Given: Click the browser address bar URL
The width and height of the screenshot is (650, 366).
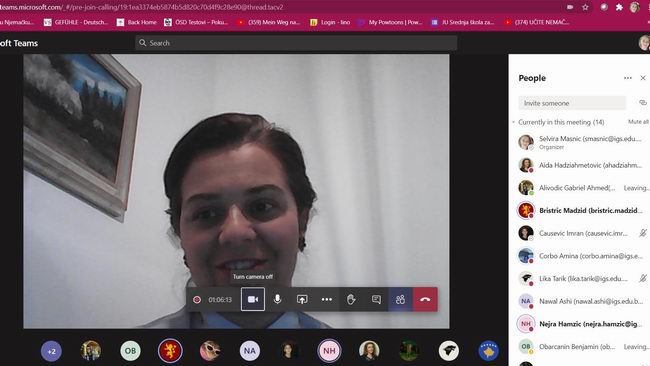Looking at the screenshot, I should 141,7.
